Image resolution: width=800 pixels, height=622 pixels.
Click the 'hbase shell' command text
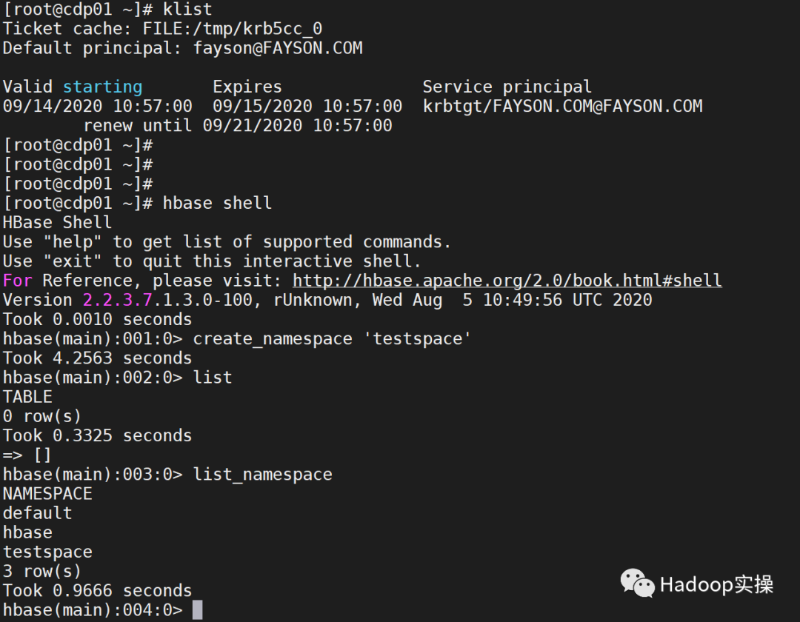point(217,203)
